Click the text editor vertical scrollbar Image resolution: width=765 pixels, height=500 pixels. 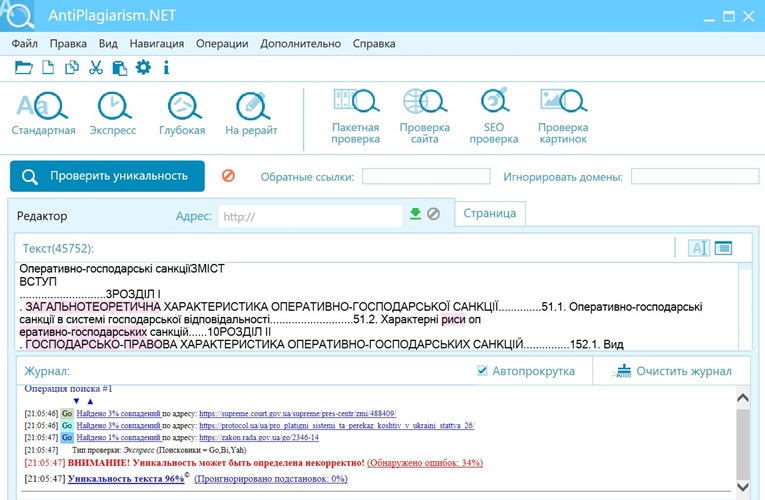[745, 306]
